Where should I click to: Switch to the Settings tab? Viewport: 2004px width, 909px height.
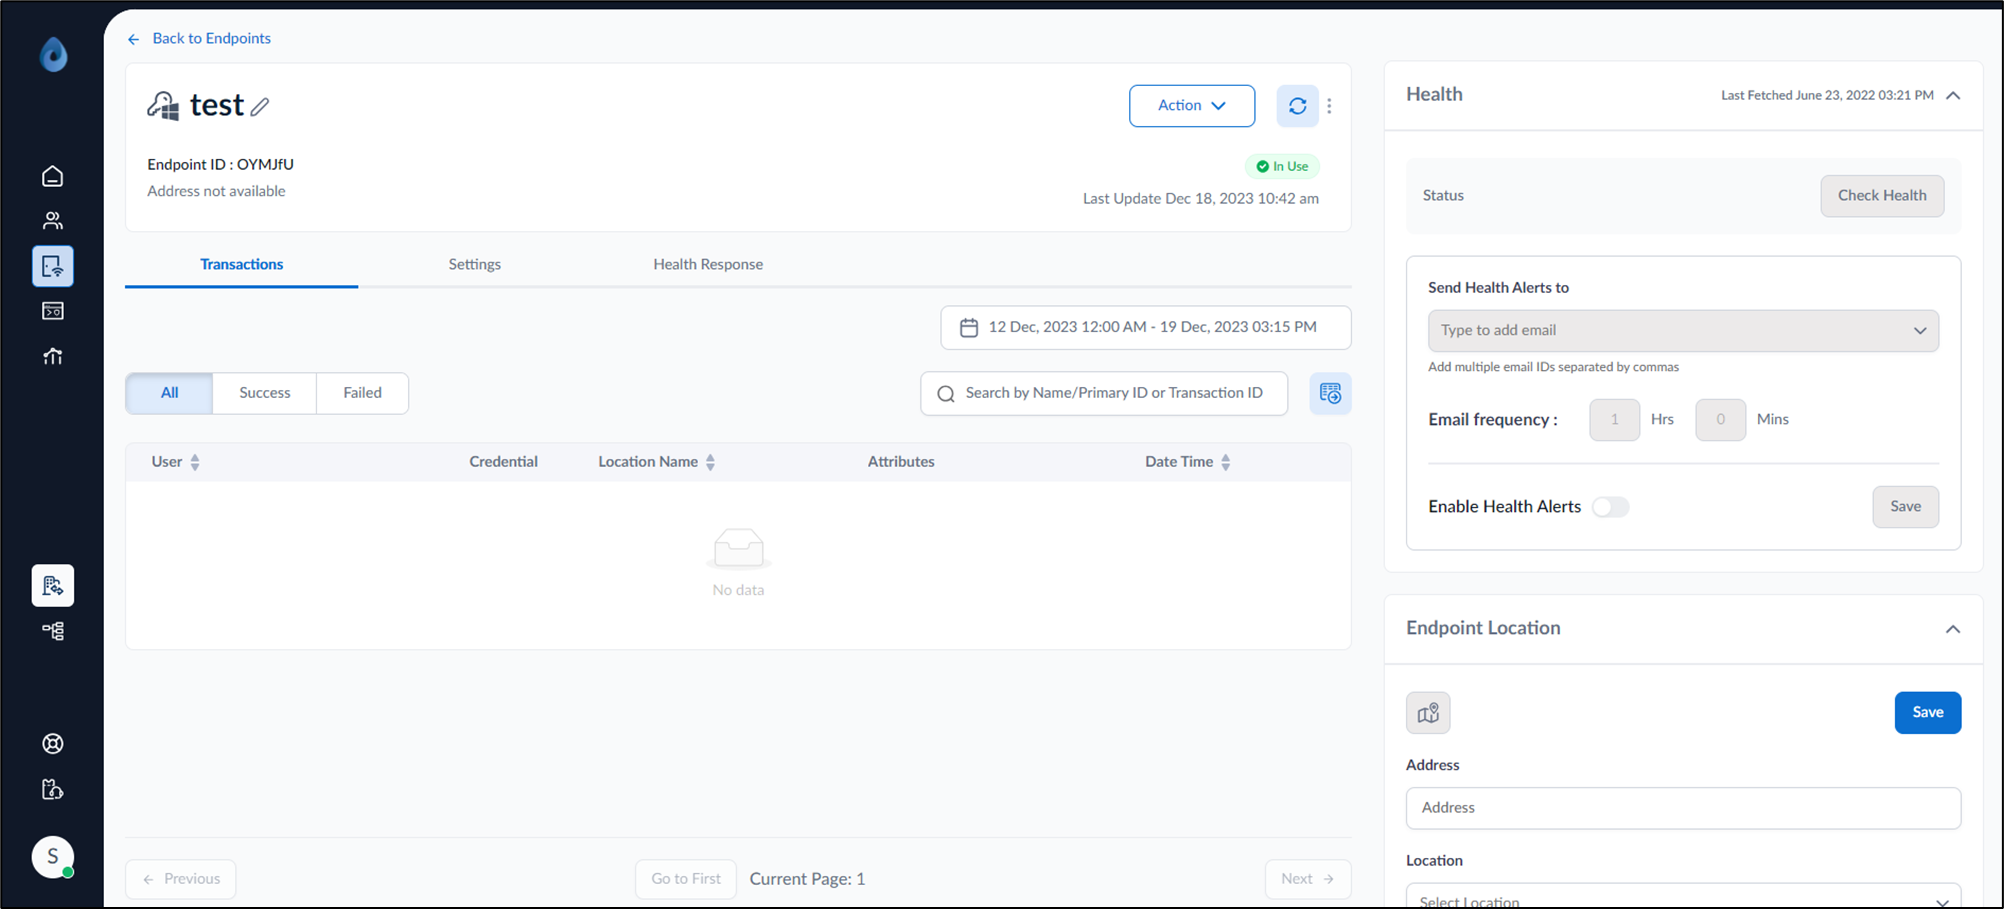point(475,265)
